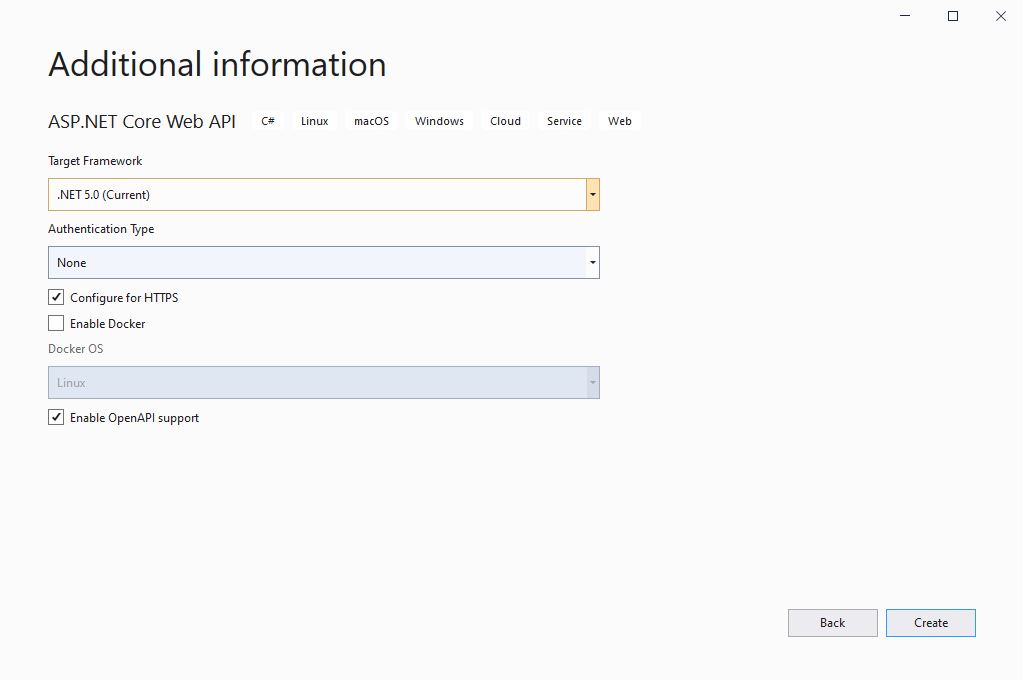This screenshot has width=1023, height=680.
Task: Click the Linux tag
Action: [x=314, y=121]
